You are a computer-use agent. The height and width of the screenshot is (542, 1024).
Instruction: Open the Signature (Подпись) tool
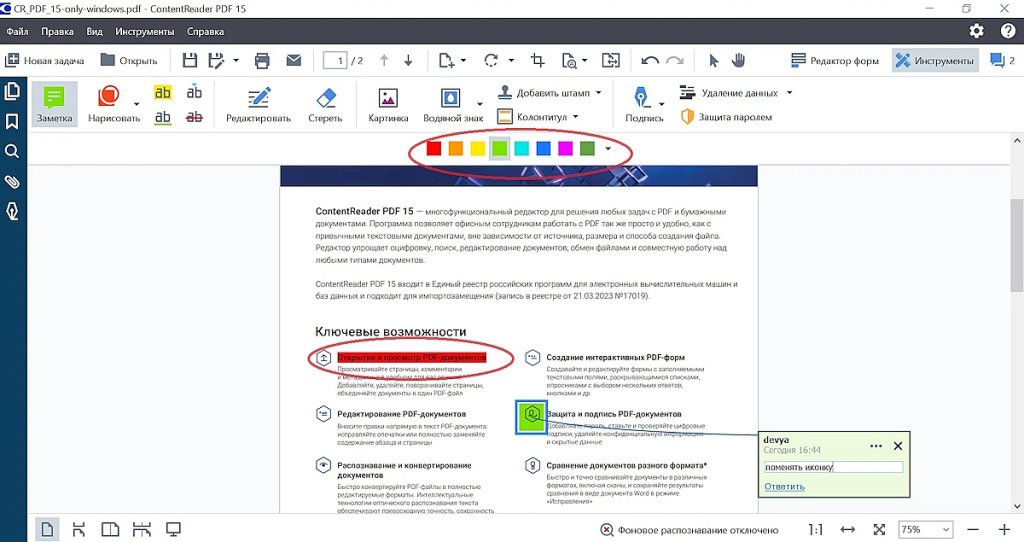643,104
